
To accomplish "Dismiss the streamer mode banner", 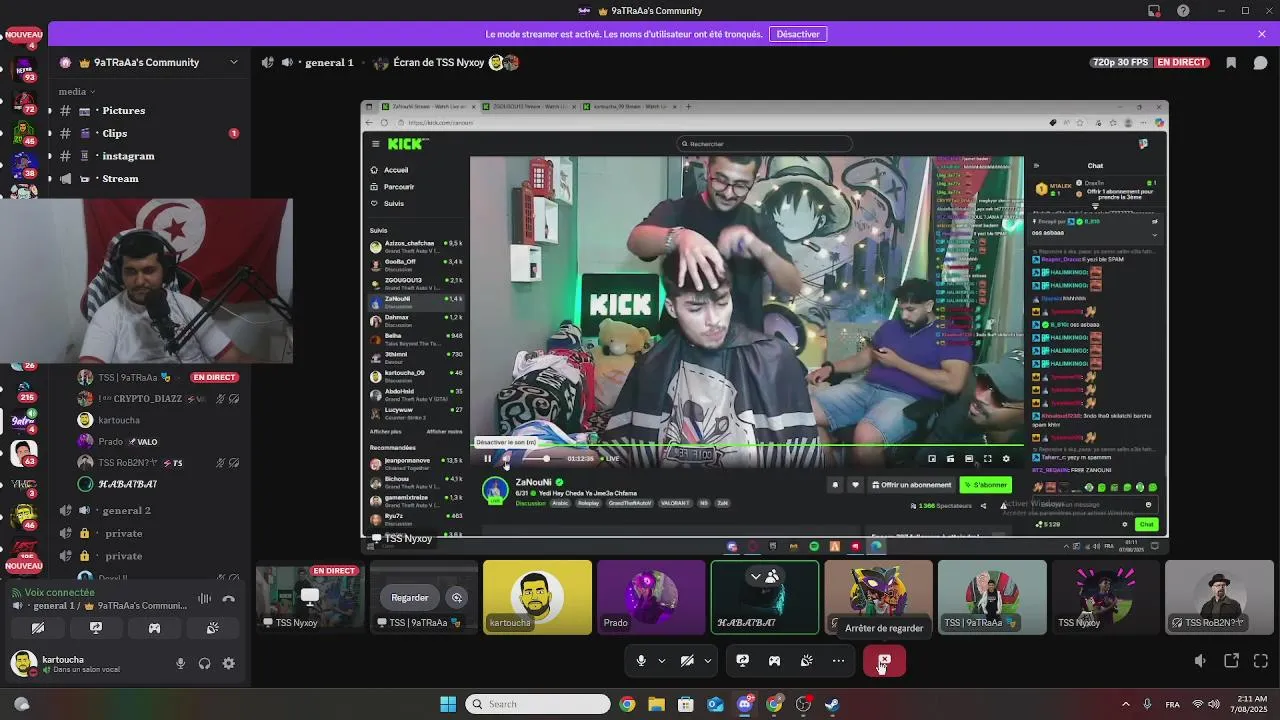I will pyautogui.click(x=1262, y=34).
